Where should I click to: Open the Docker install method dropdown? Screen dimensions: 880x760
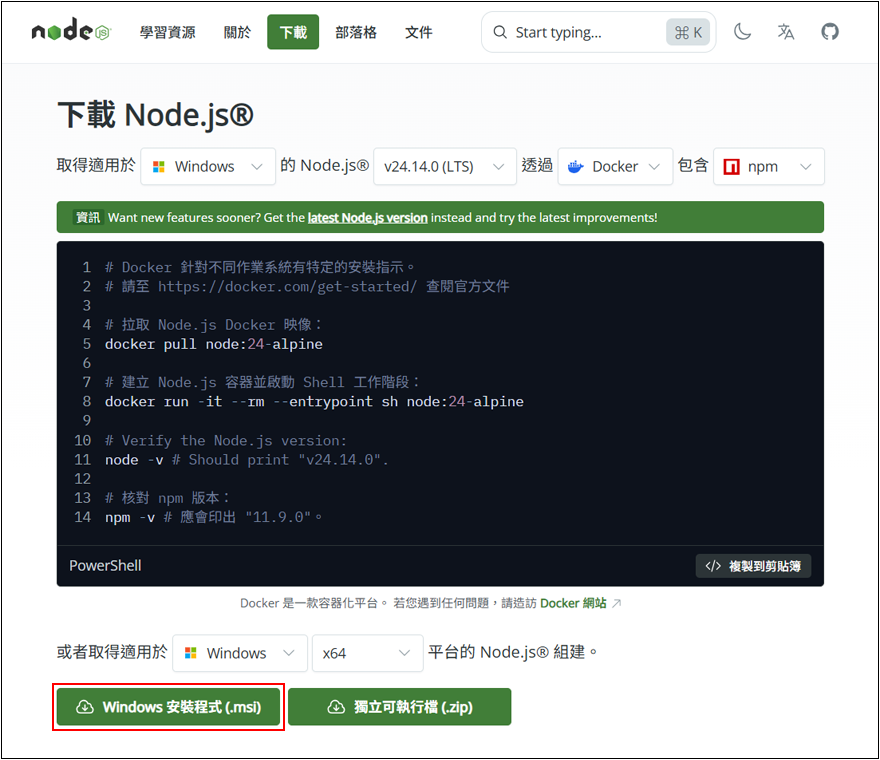click(615, 167)
